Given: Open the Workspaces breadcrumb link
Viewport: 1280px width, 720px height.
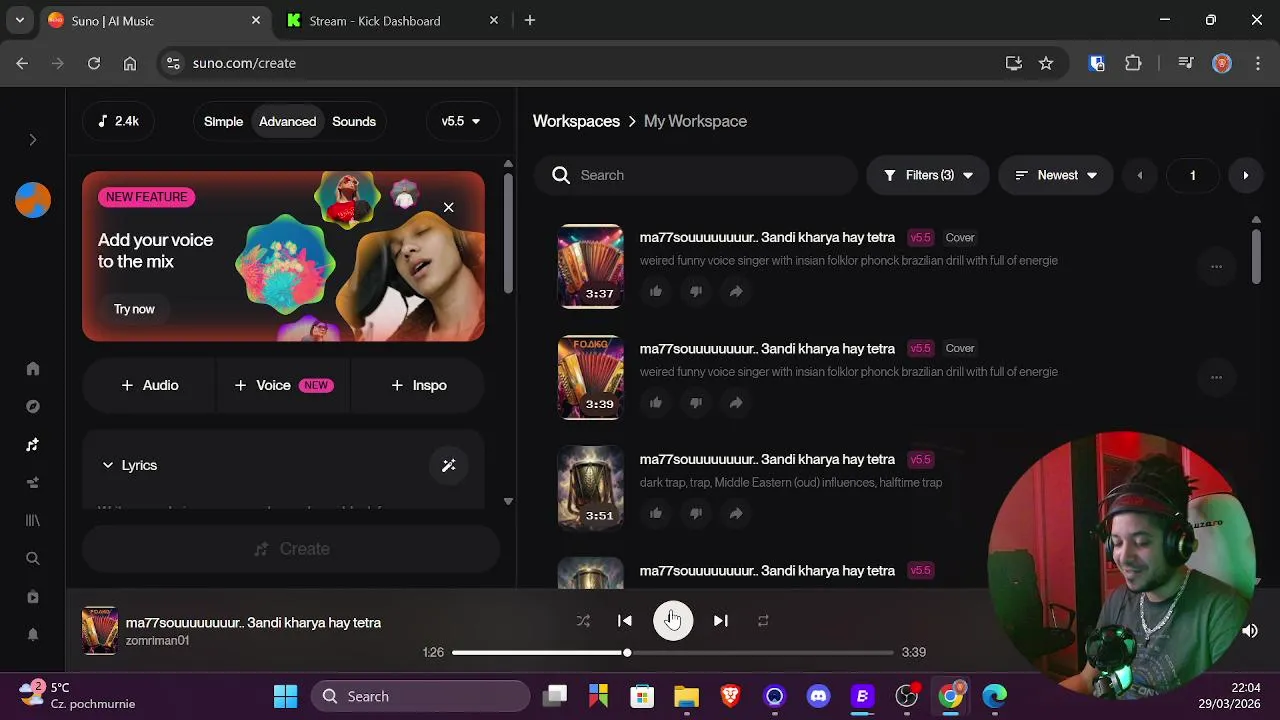Looking at the screenshot, I should [x=576, y=121].
